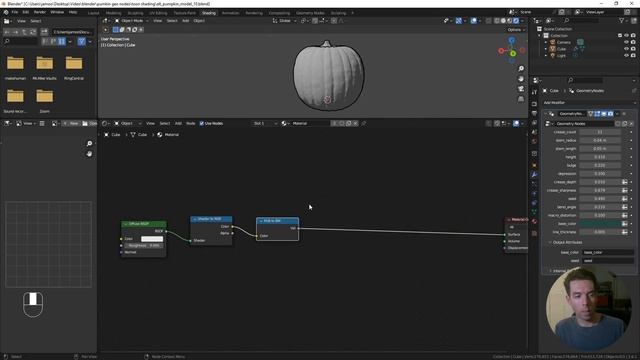The width and height of the screenshot is (640, 360).
Task: Open the Object properties orange square tab
Action: click(534, 165)
